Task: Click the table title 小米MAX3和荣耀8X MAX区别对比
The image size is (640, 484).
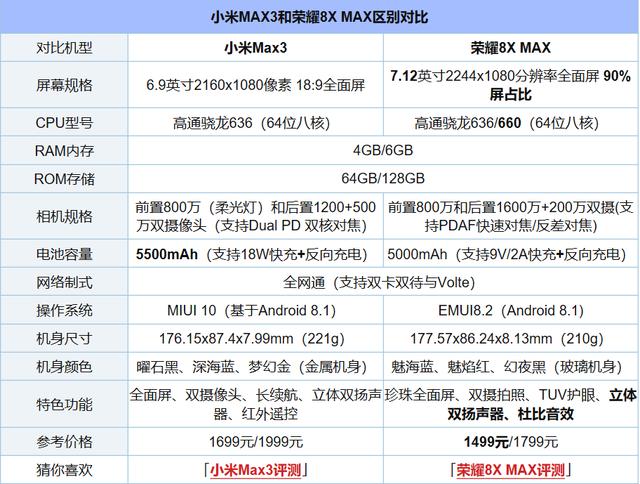Action: point(320,17)
